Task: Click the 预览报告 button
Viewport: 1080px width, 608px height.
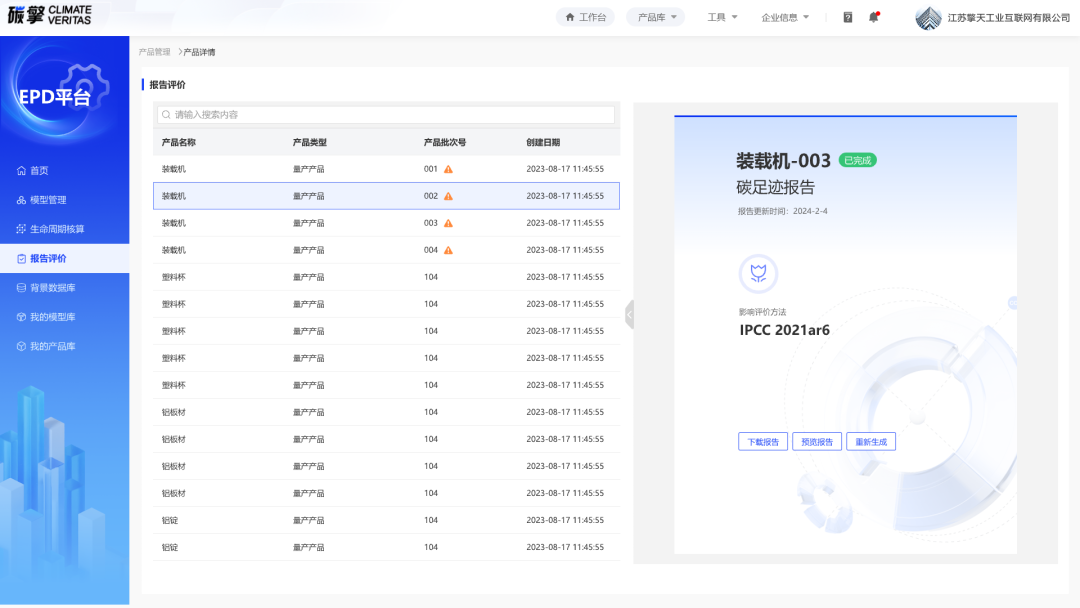Action: [x=817, y=442]
